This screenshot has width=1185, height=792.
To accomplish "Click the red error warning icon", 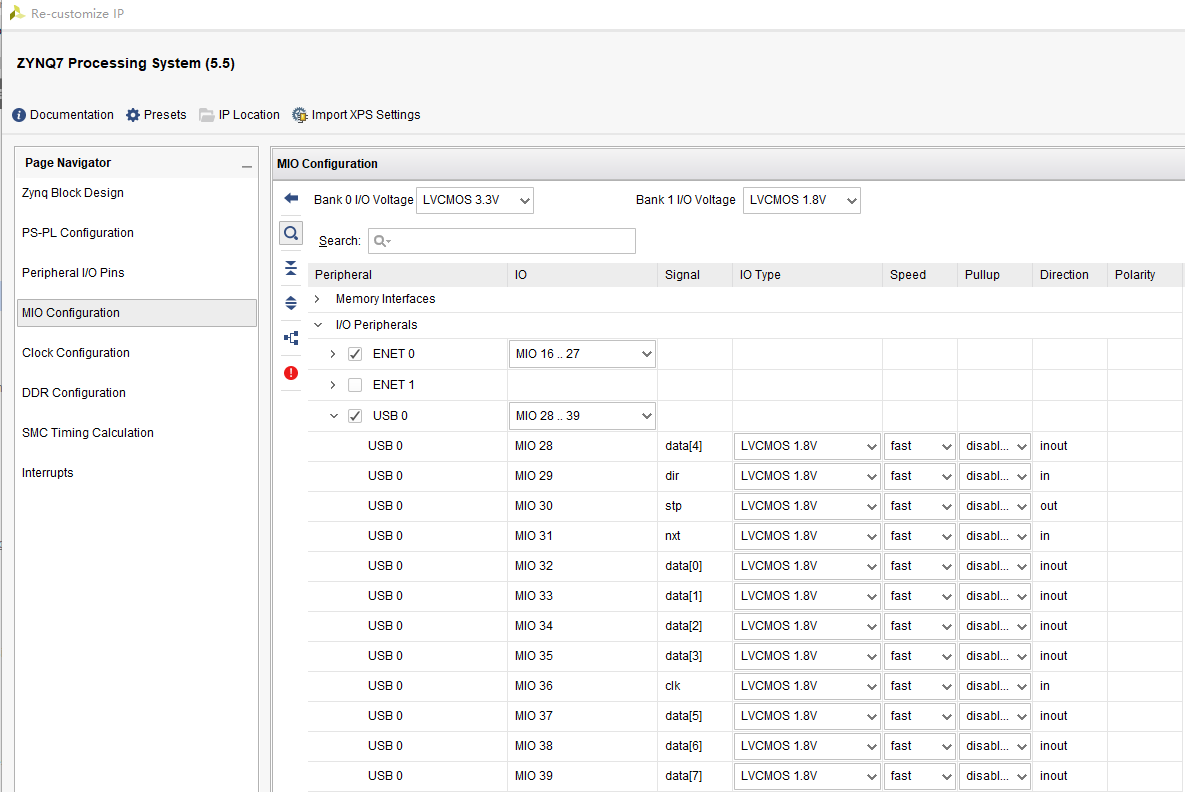I will [x=291, y=373].
